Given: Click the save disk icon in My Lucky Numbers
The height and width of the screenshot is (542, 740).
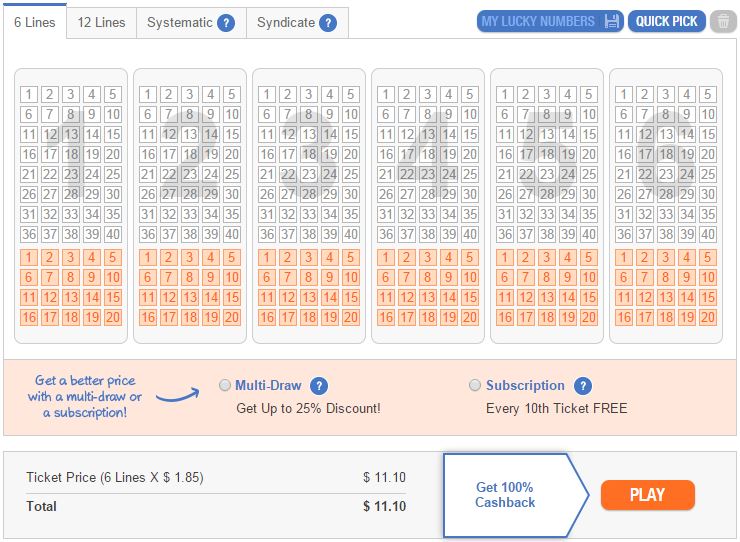Looking at the screenshot, I should (x=611, y=21).
